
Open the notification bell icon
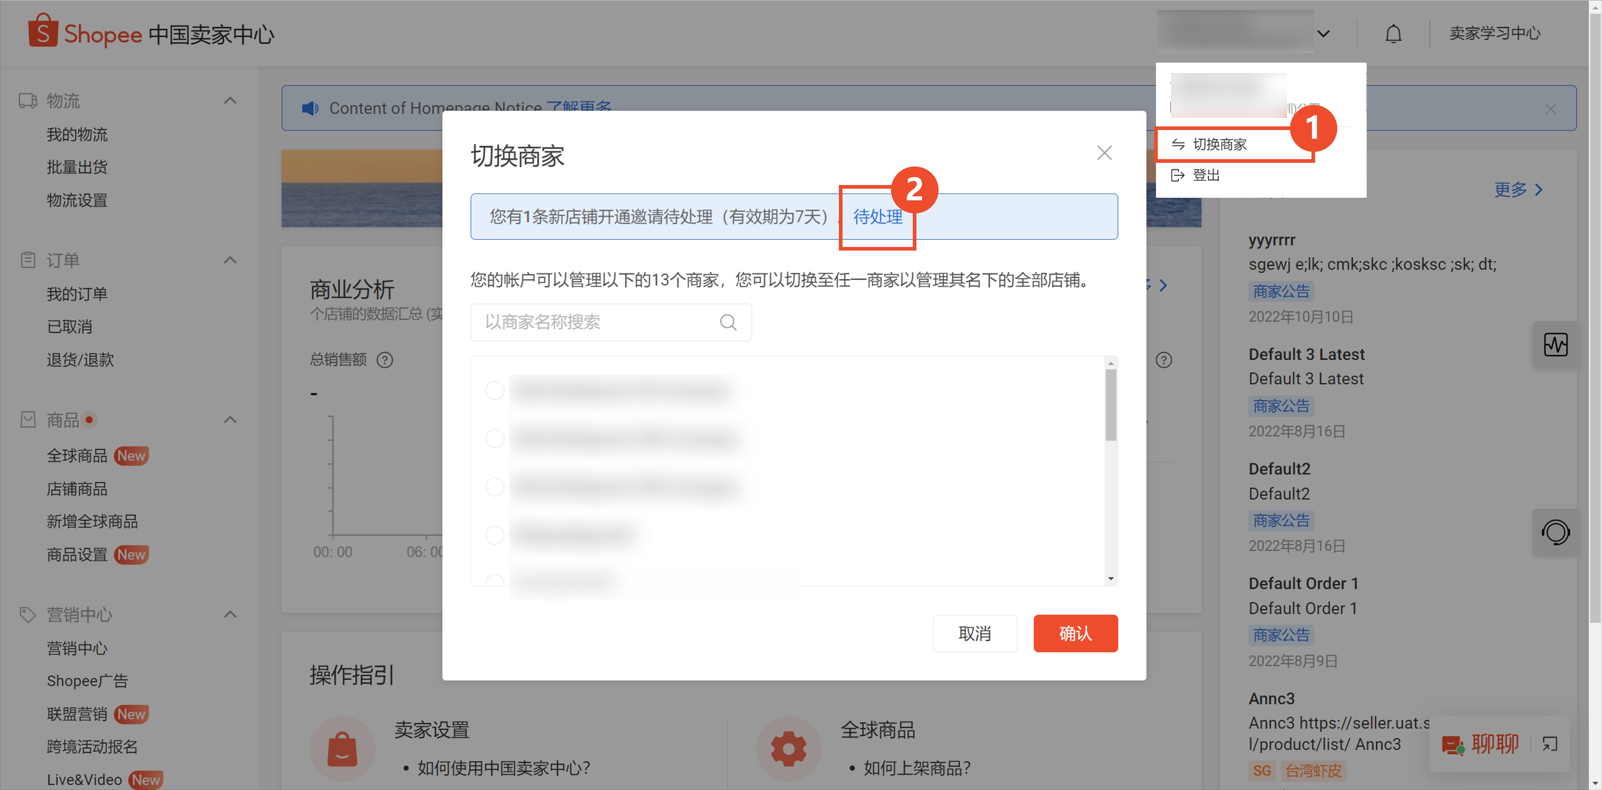pos(1393,34)
